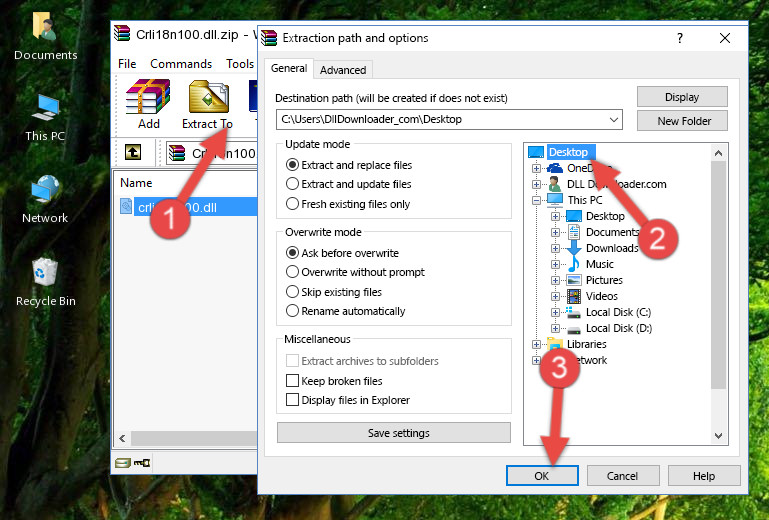The width and height of the screenshot is (769, 520).
Task: Click the Name column header in WinRAR
Action: click(x=136, y=183)
